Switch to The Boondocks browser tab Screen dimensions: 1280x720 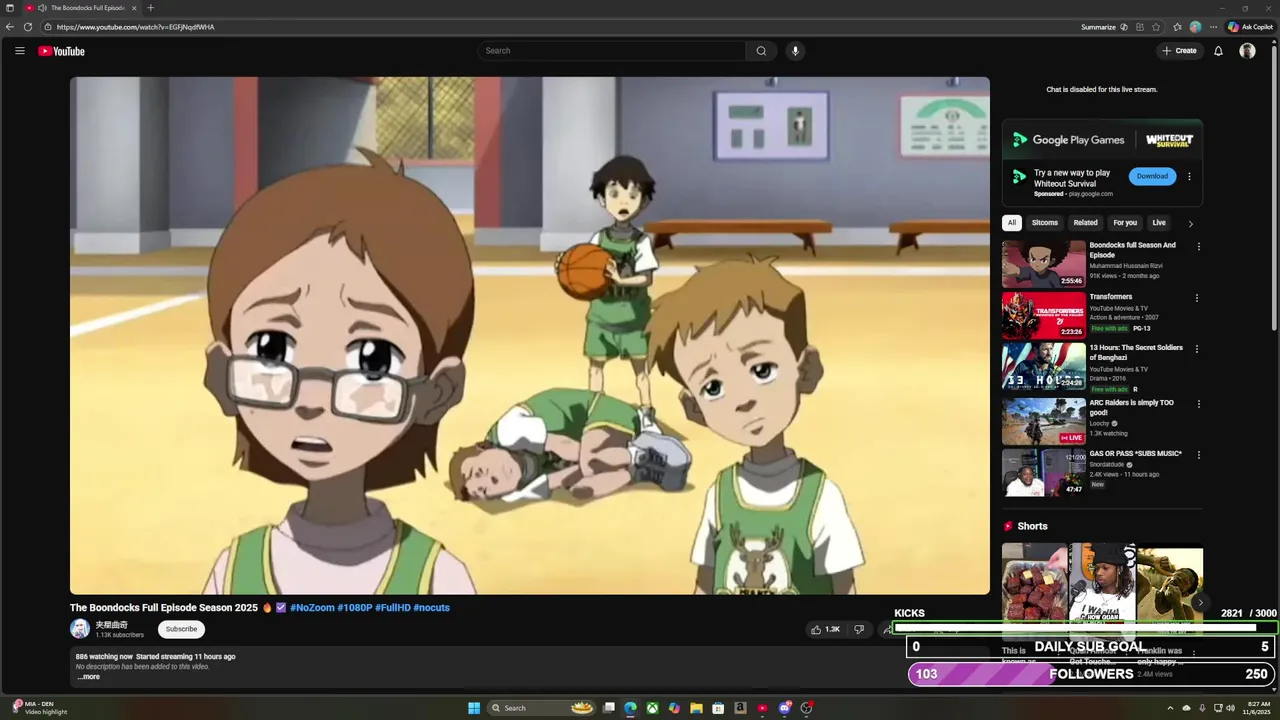pos(82,8)
